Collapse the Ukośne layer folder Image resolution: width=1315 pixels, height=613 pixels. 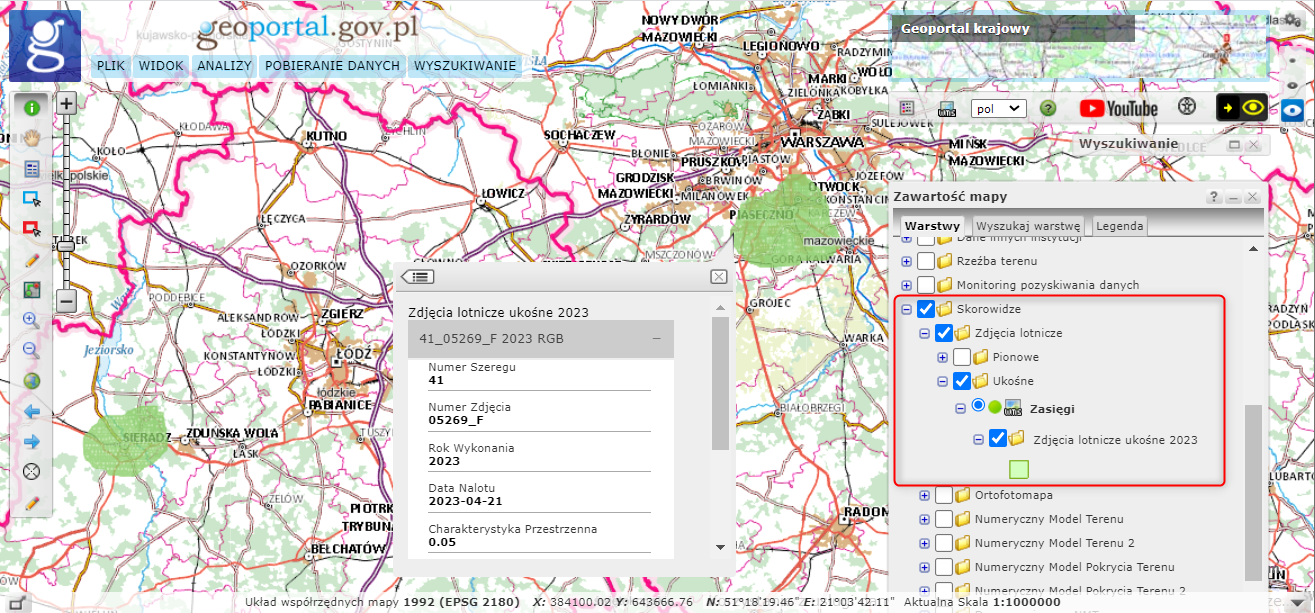coord(942,381)
